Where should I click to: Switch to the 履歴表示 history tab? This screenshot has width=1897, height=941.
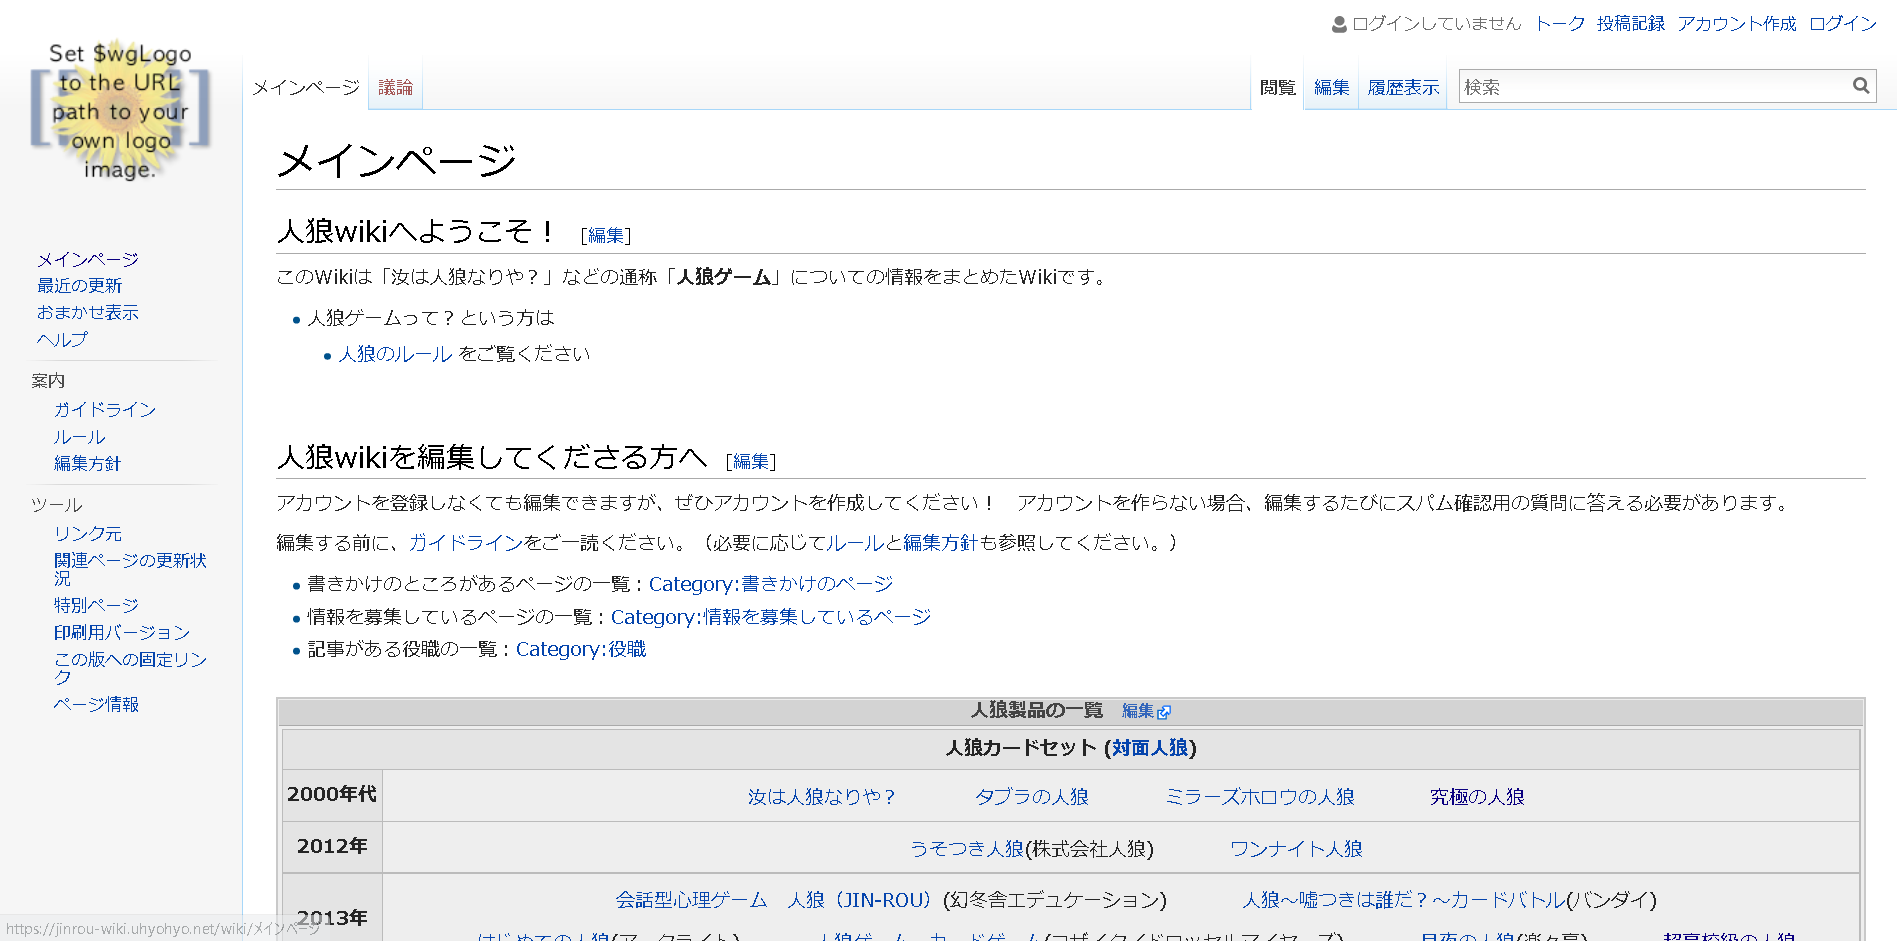click(1403, 88)
